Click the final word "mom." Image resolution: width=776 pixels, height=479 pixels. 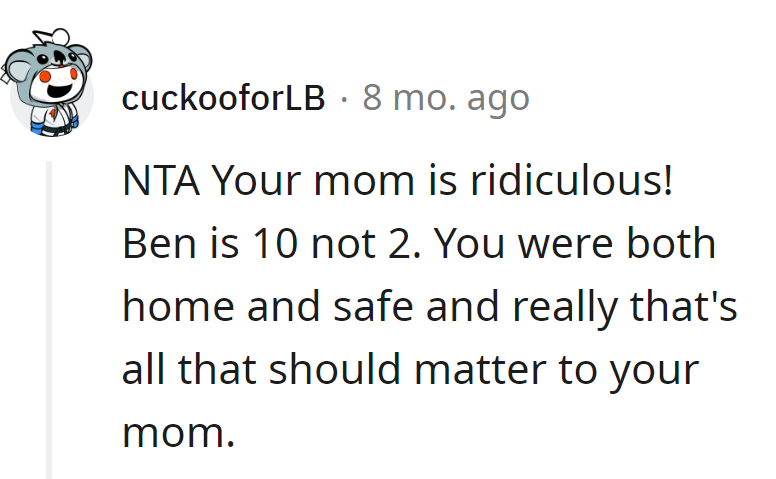(178, 433)
